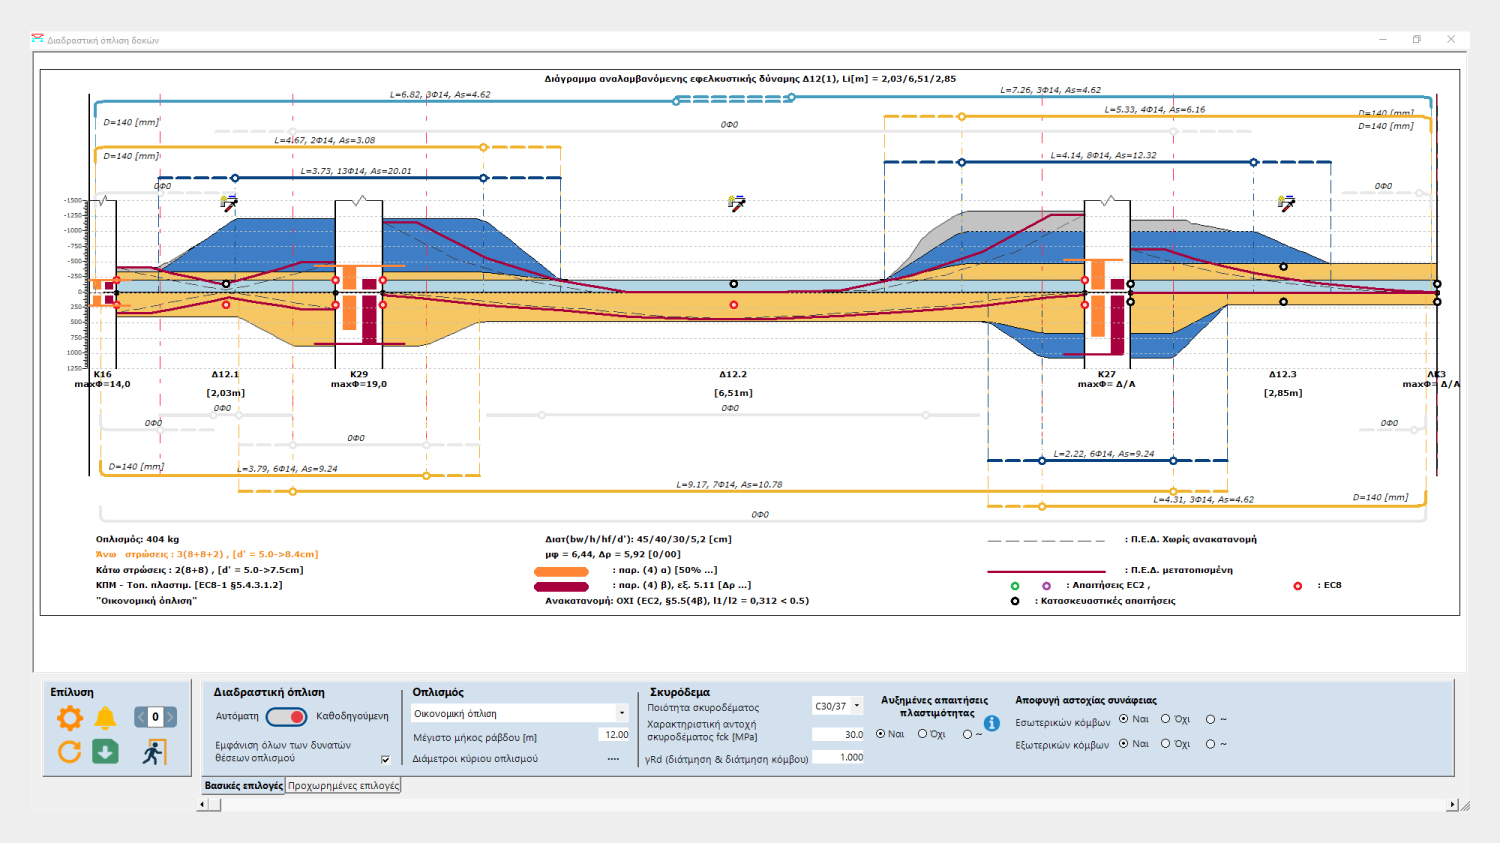Click the green download arrow icon
This screenshot has width=1500, height=843.
pyautogui.click(x=105, y=752)
